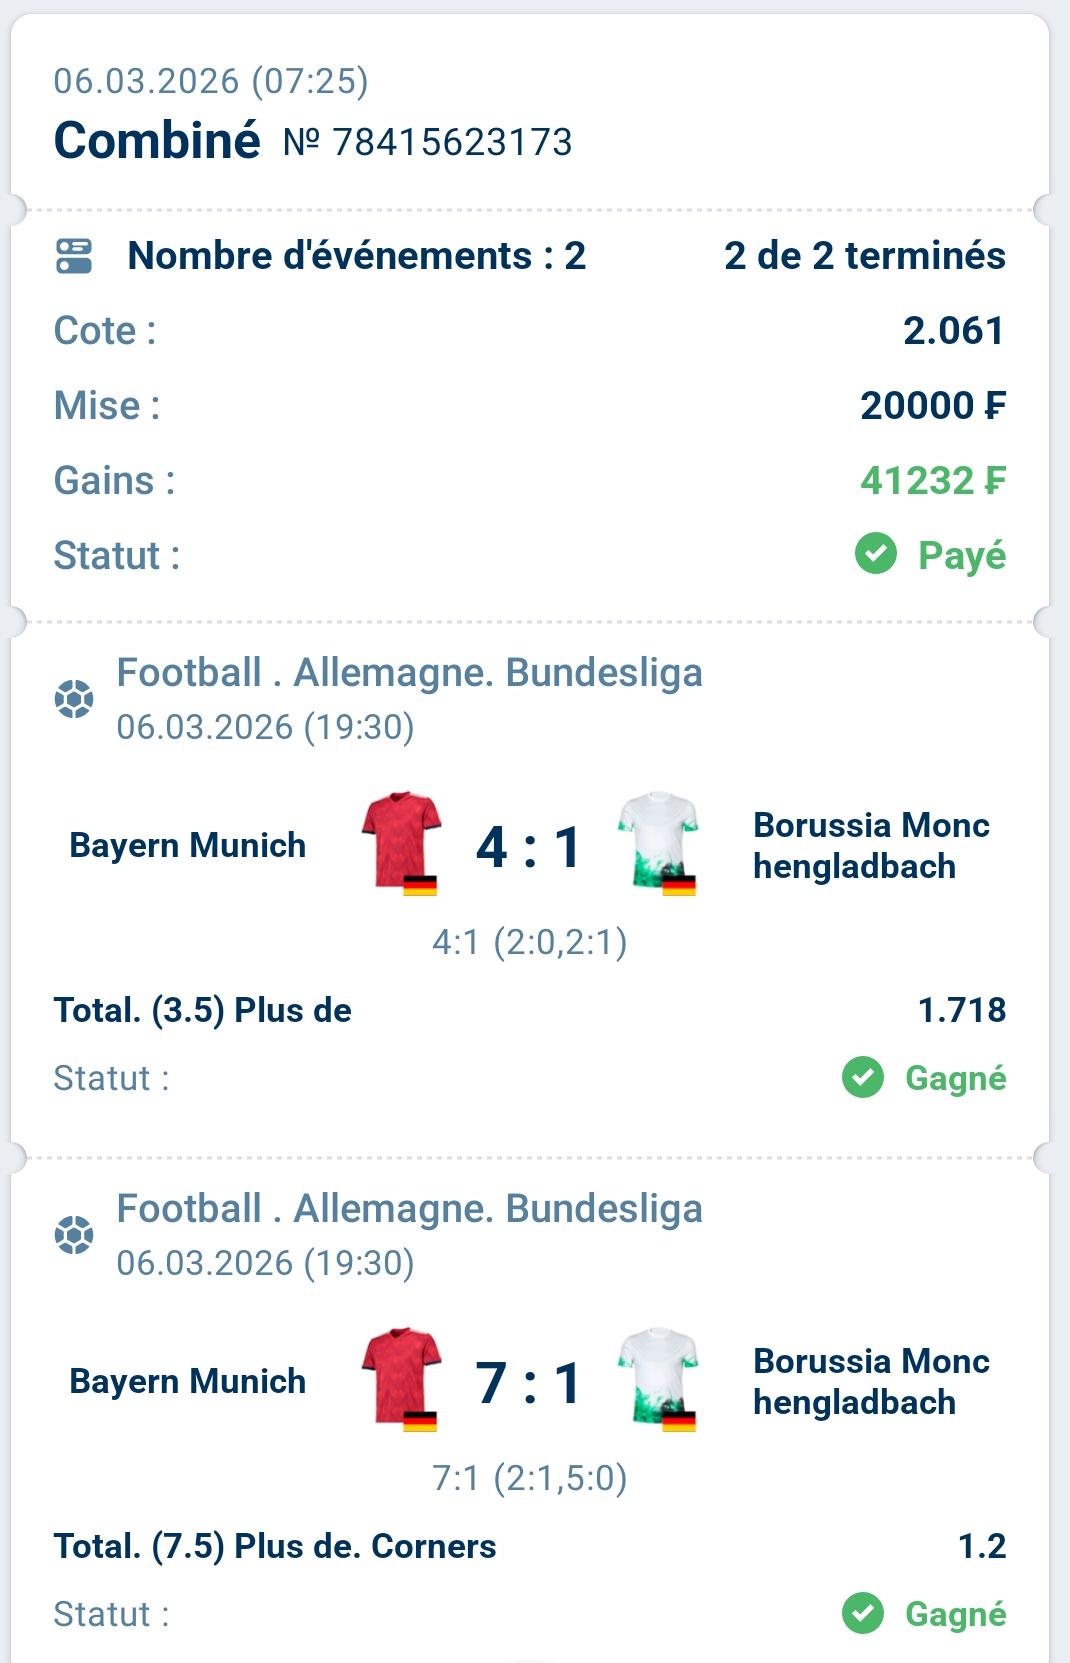Click the 1.718 odds value
1070x1663 pixels.
tap(961, 1010)
